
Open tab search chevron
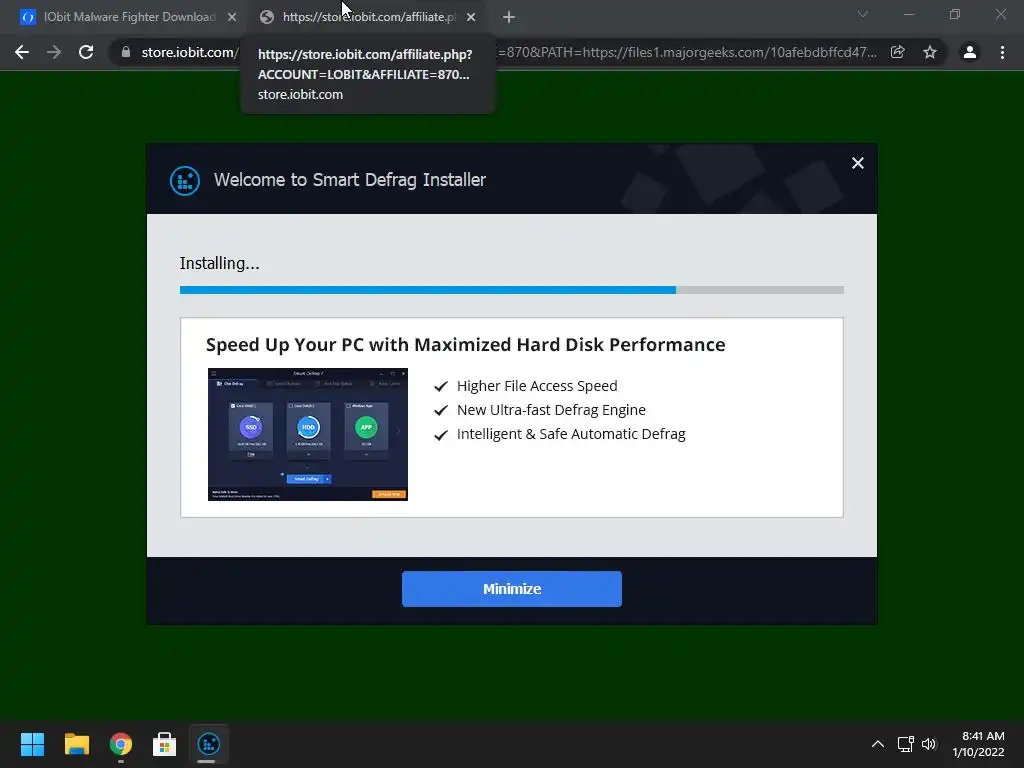[863, 14]
